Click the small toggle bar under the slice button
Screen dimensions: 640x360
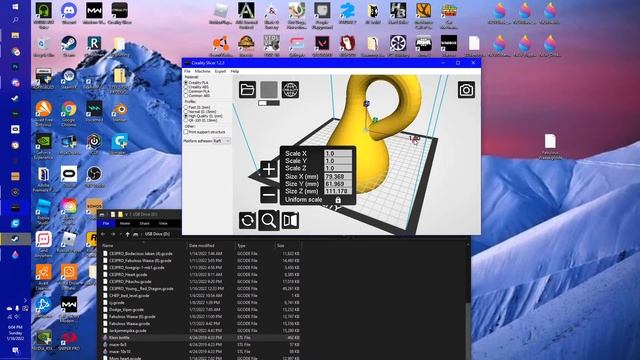(x=269, y=103)
